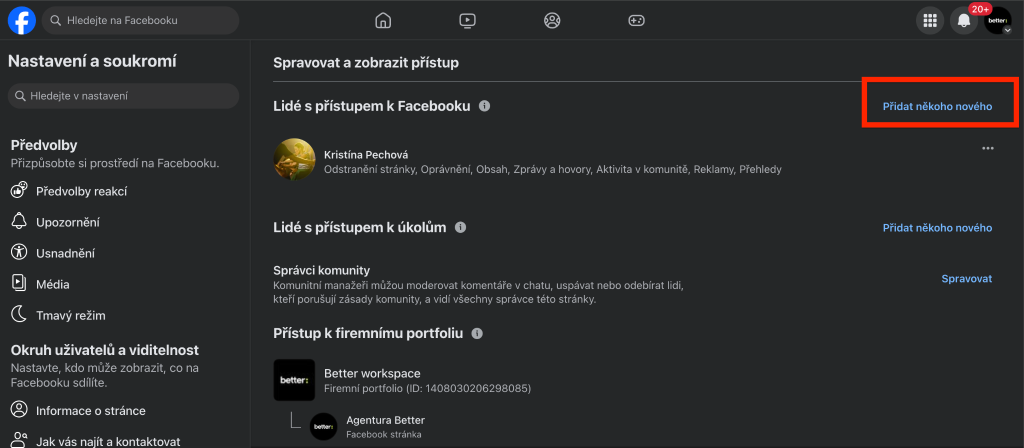Open Kristína Pechová's profile picture
Image resolution: width=1024 pixels, height=448 pixels.
pyautogui.click(x=295, y=159)
